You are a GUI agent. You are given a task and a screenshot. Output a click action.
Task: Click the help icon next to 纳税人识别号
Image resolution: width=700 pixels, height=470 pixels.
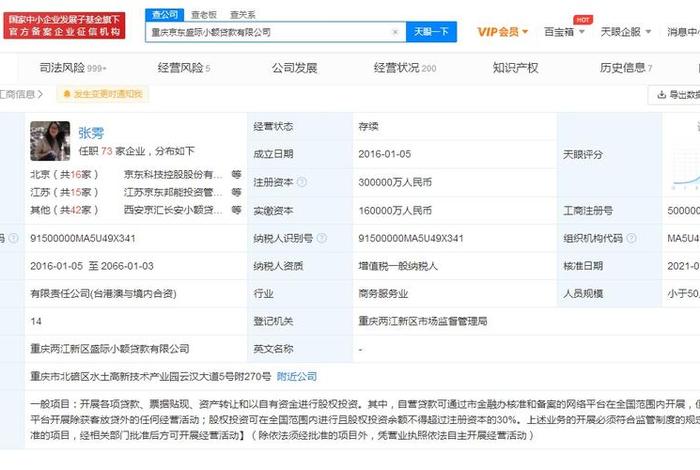pyautogui.click(x=321, y=238)
